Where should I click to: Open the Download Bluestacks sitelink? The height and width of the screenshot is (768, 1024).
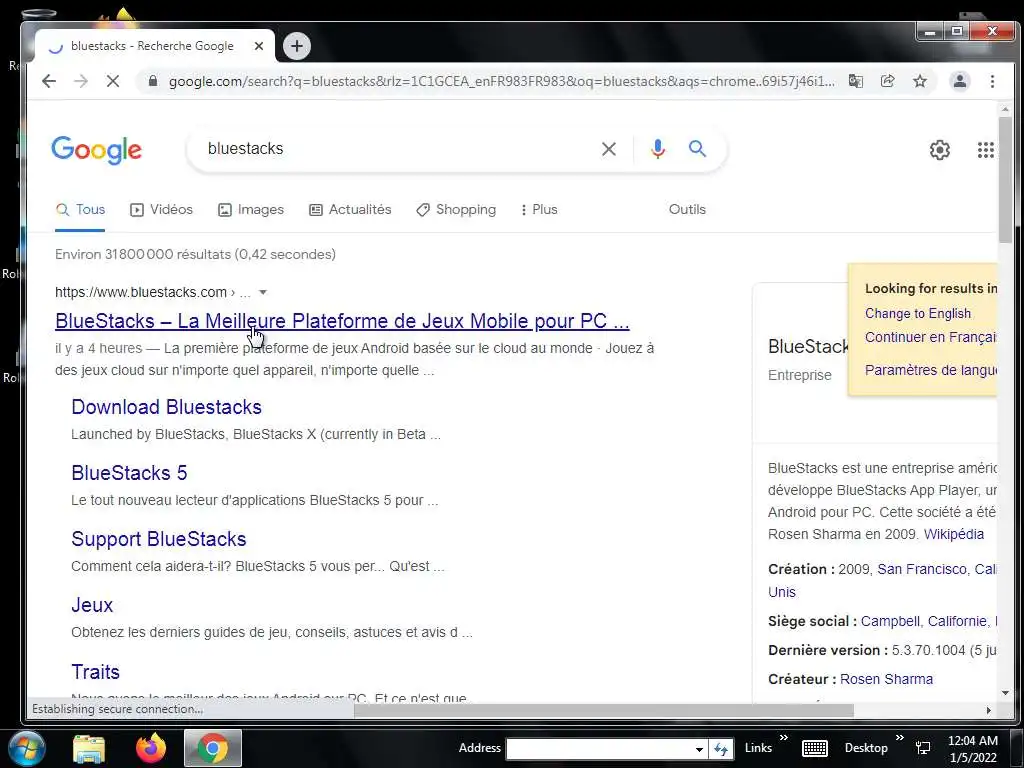coord(167,407)
